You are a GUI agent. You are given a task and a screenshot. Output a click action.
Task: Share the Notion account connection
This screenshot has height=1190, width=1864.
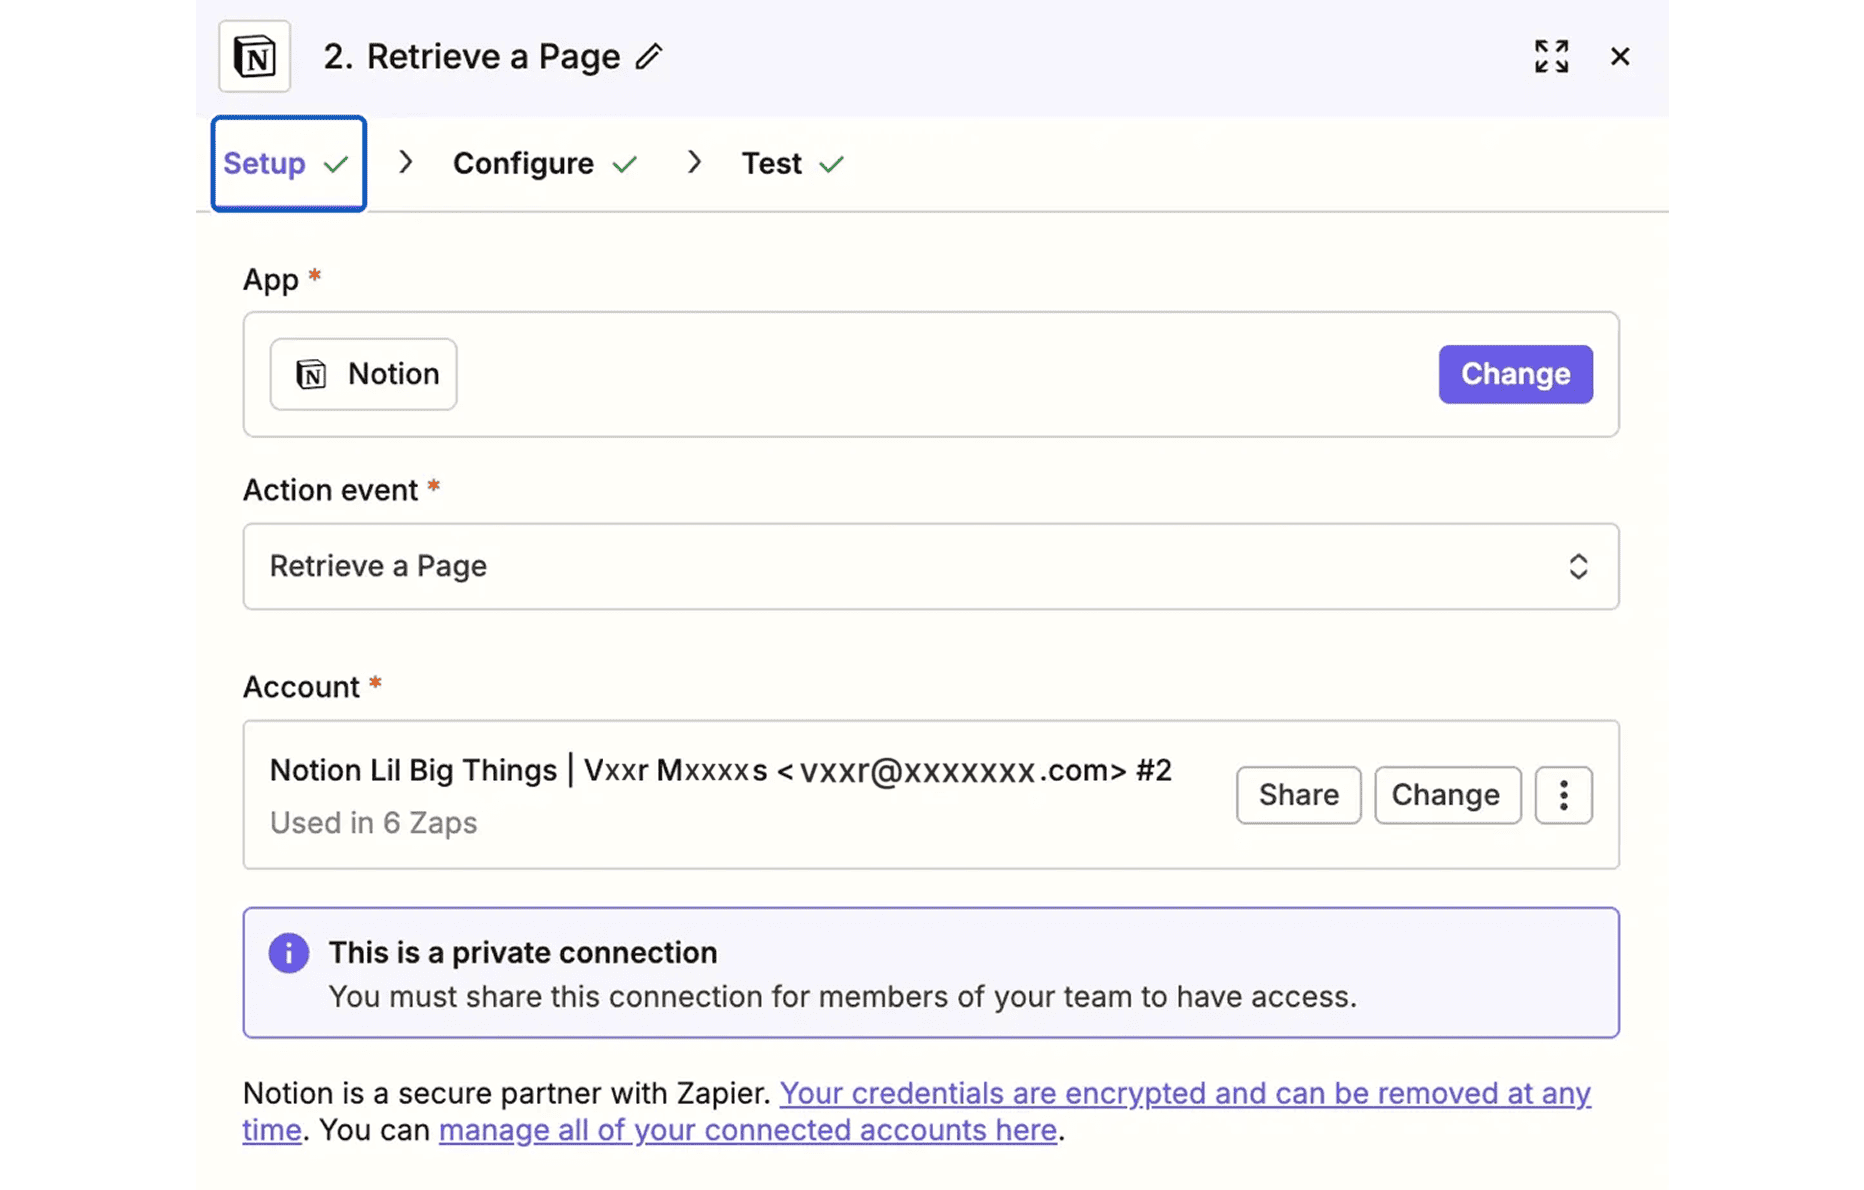point(1298,795)
